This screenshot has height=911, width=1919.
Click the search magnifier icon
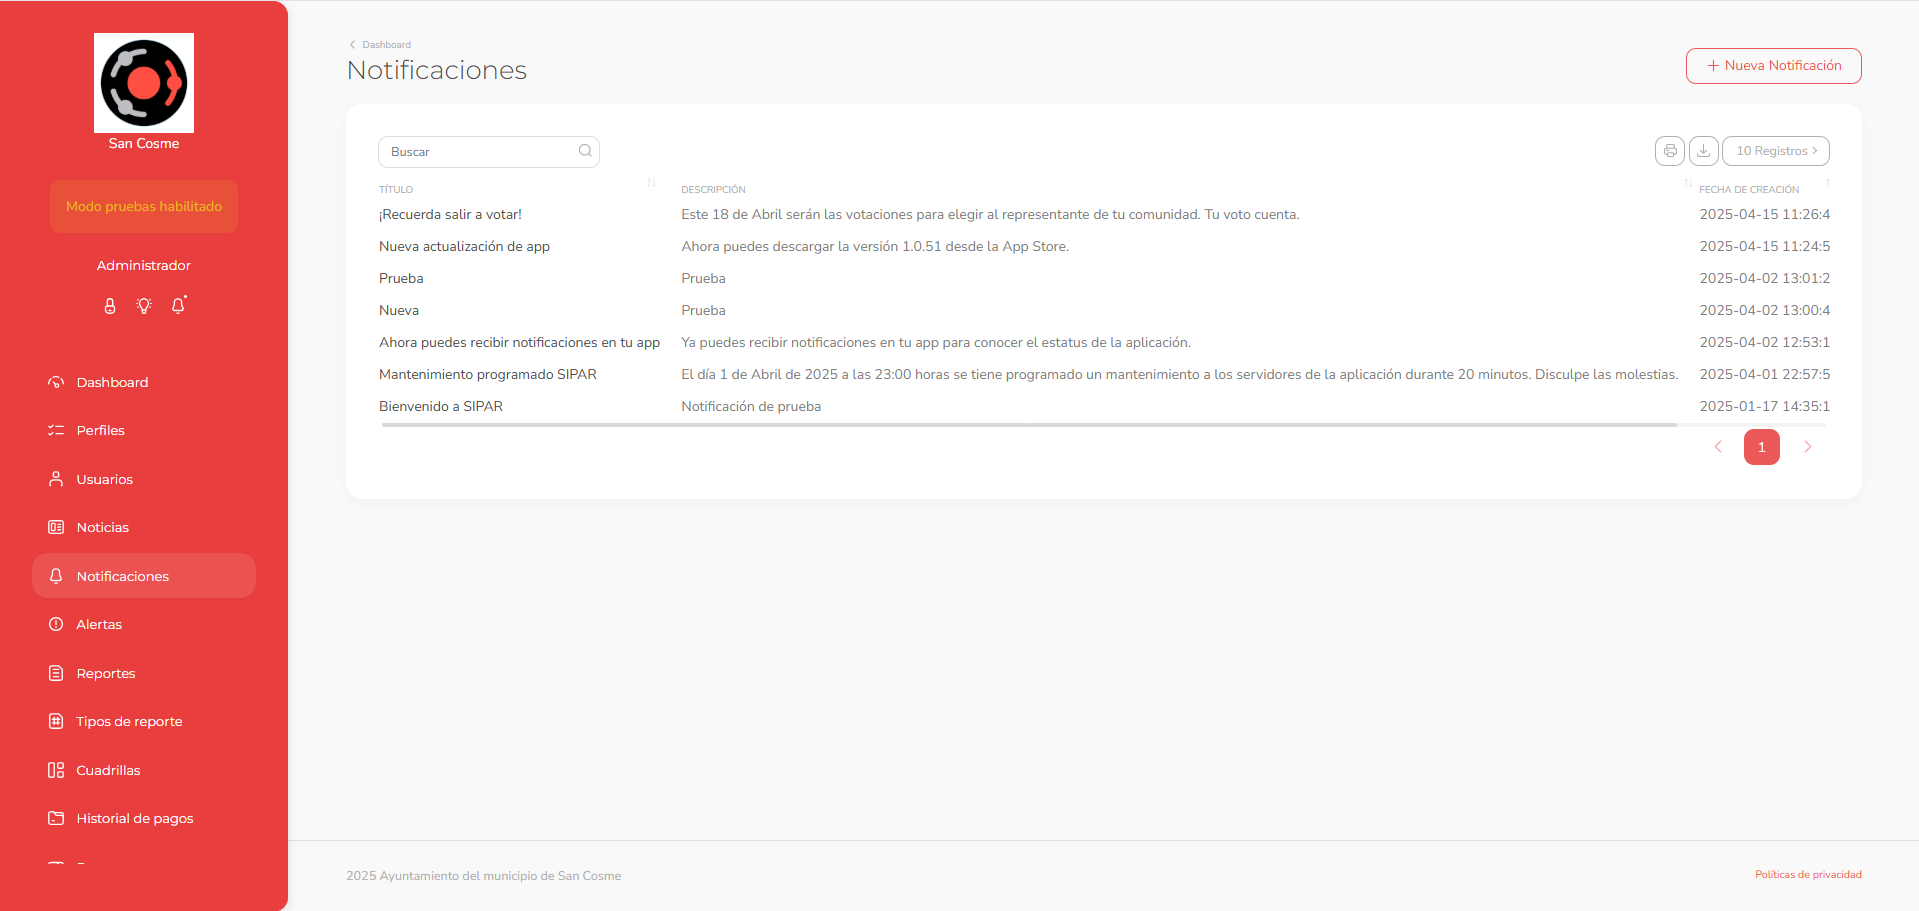pos(585,151)
